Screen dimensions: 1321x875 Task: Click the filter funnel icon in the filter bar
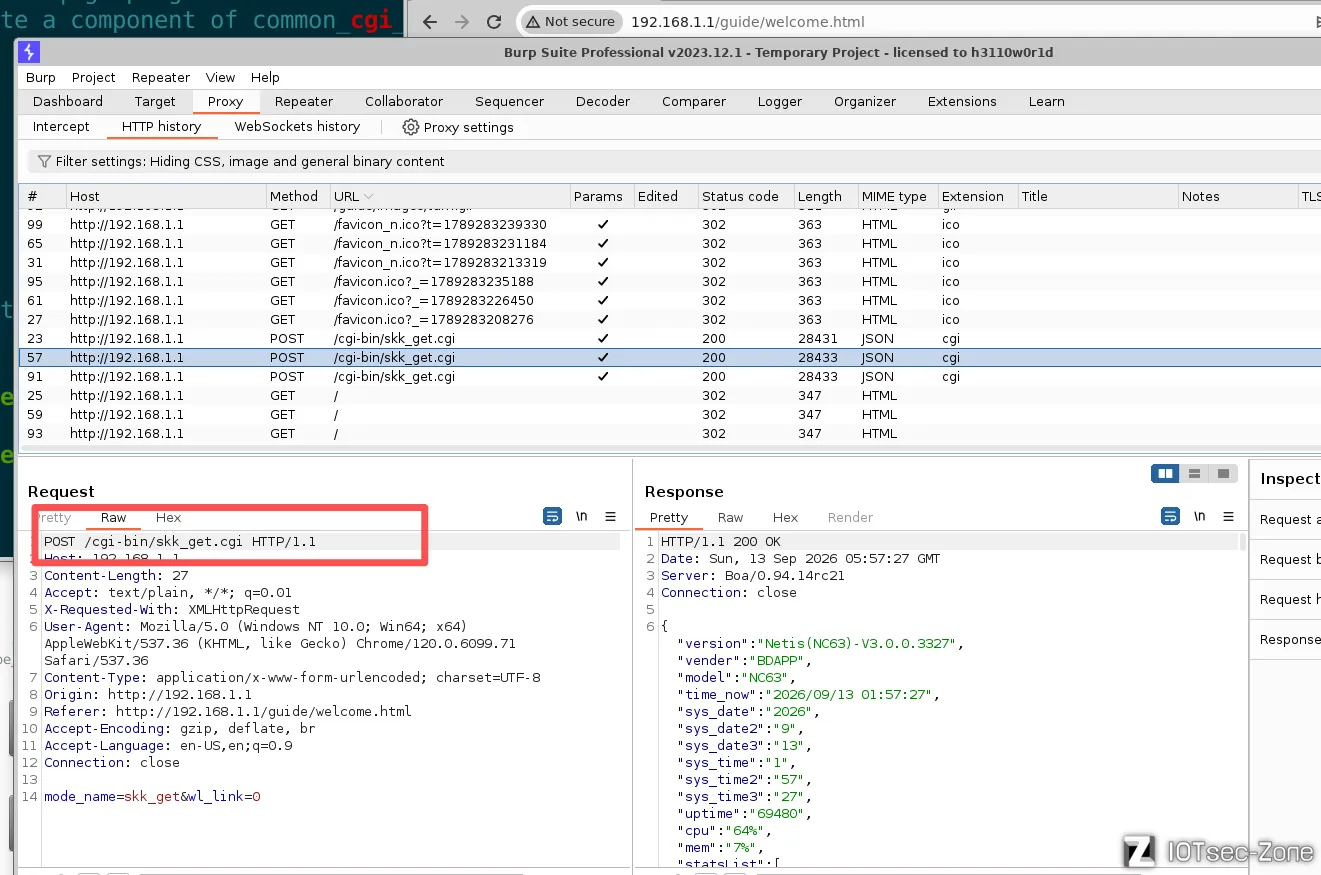(44, 161)
